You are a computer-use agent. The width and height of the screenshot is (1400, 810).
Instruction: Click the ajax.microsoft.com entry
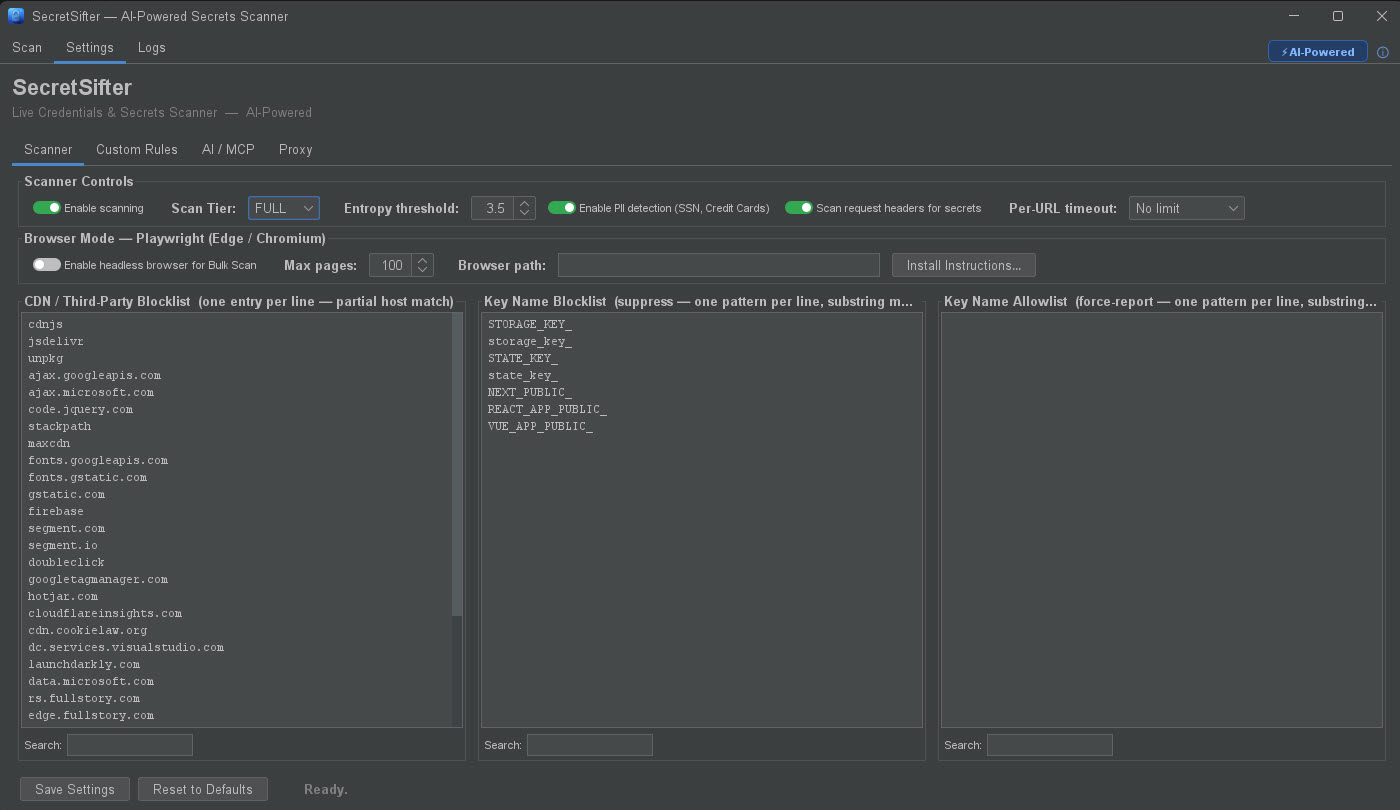91,392
